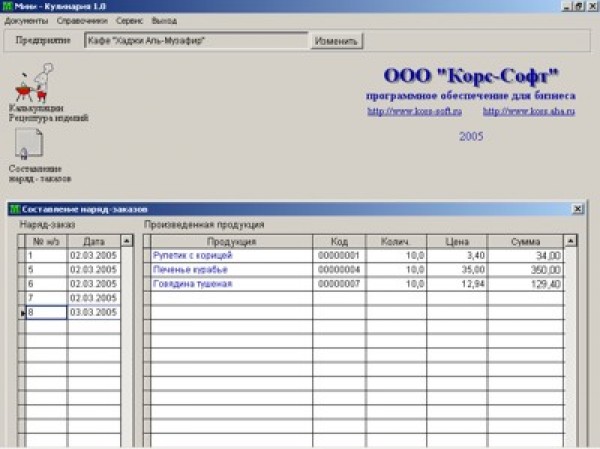
Task: Click the Код column header
Action: 339,242
